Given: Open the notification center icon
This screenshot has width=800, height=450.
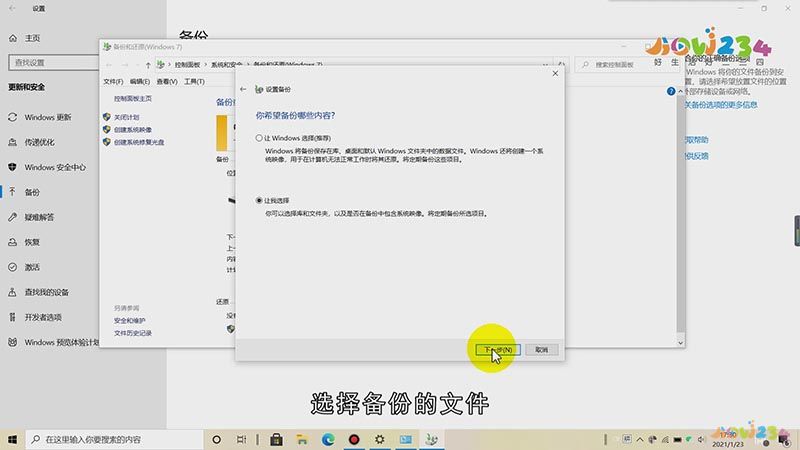Looking at the screenshot, I should pyautogui.click(x=784, y=439).
